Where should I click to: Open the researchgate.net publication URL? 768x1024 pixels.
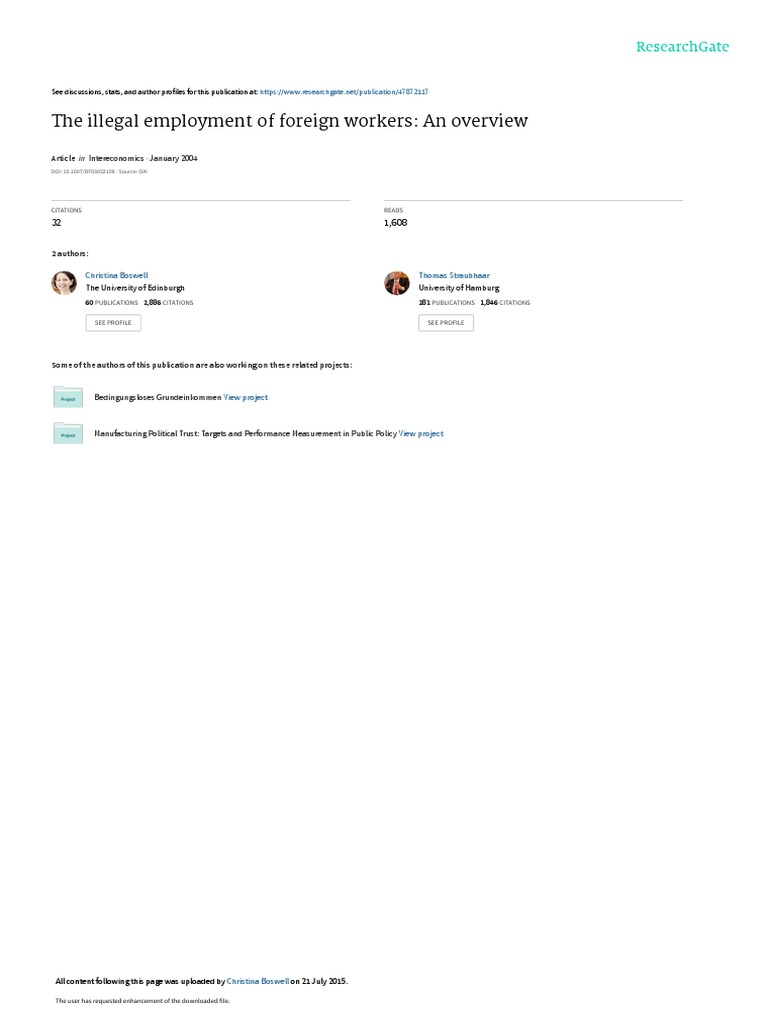point(344,92)
